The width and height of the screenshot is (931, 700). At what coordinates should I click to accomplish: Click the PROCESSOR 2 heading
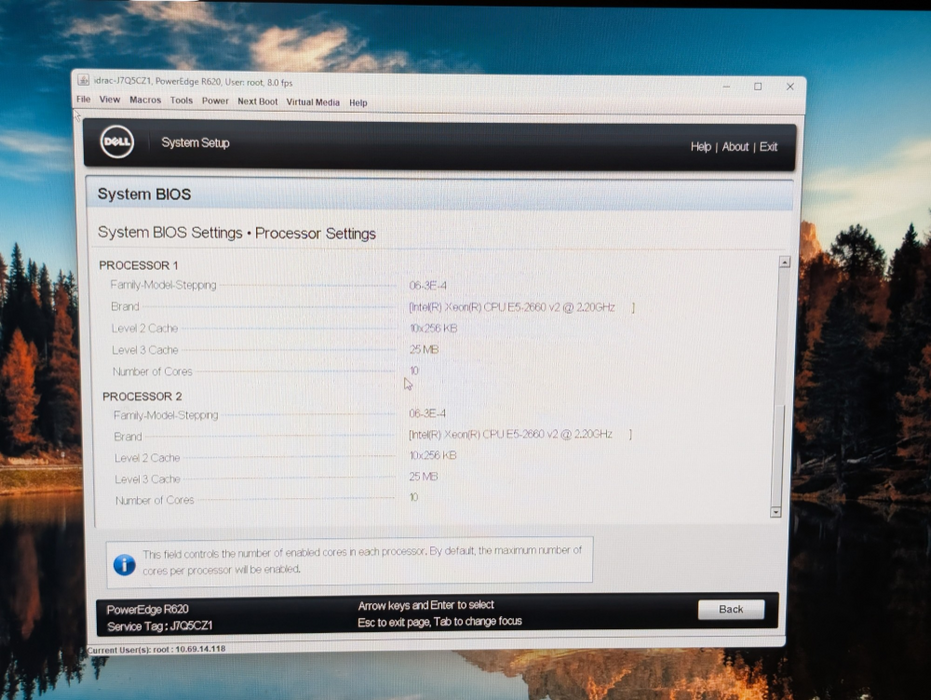pos(142,396)
